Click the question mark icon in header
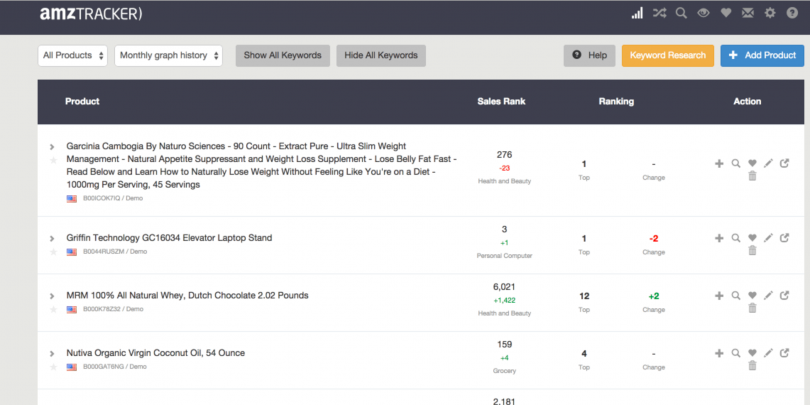 click(x=792, y=13)
